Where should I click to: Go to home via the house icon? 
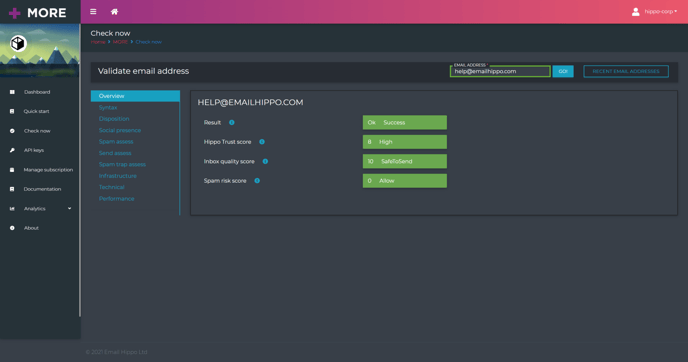tap(114, 12)
